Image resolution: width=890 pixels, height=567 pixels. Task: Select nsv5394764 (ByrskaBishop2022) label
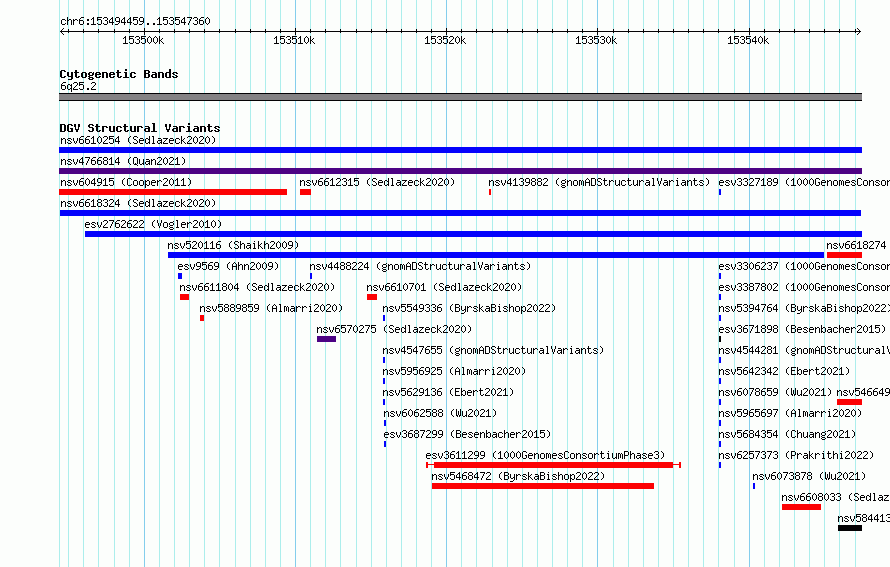pyautogui.click(x=804, y=308)
